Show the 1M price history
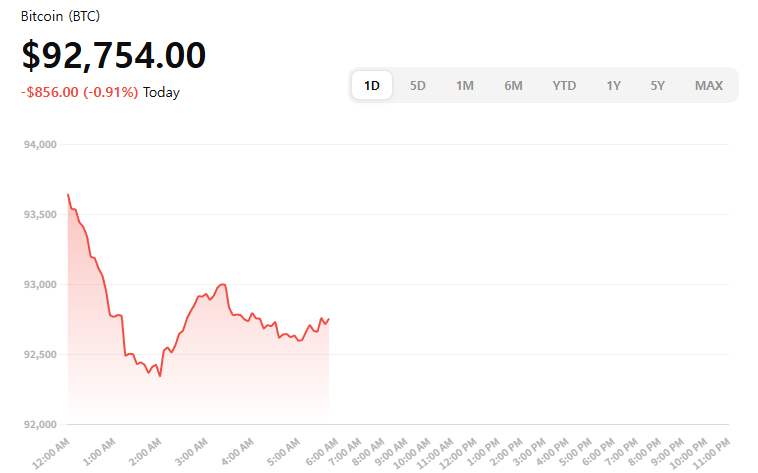This screenshot has height=473, width=758. 465,86
